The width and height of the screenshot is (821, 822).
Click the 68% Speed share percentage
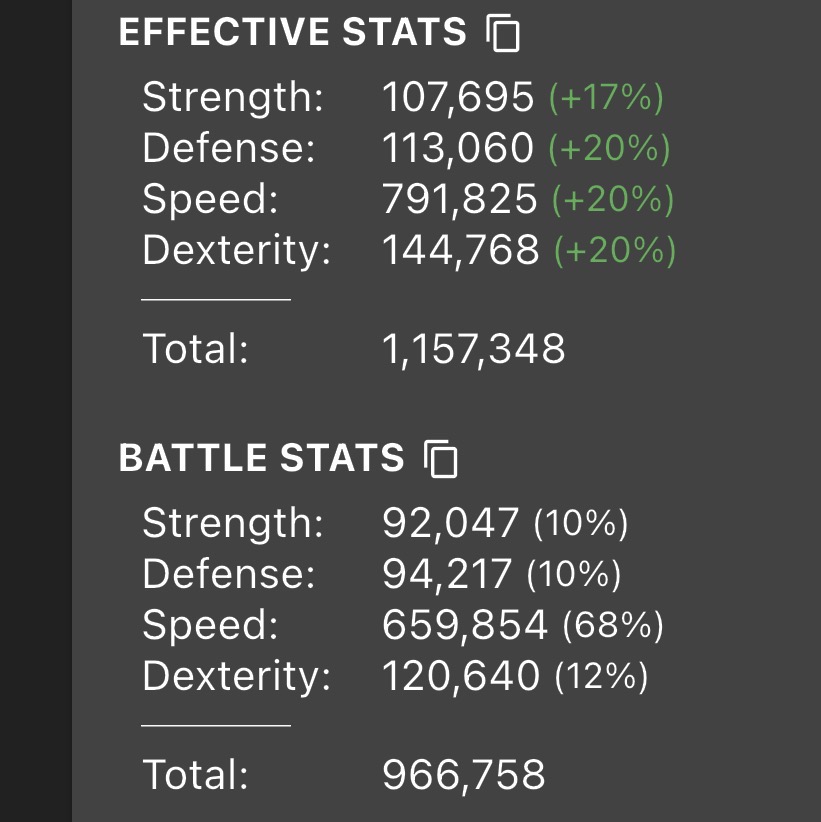click(x=613, y=625)
